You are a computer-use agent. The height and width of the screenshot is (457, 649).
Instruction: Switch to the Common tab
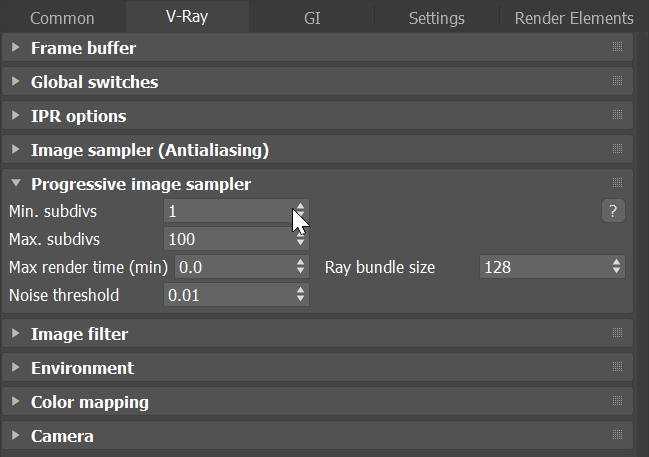coord(62,18)
